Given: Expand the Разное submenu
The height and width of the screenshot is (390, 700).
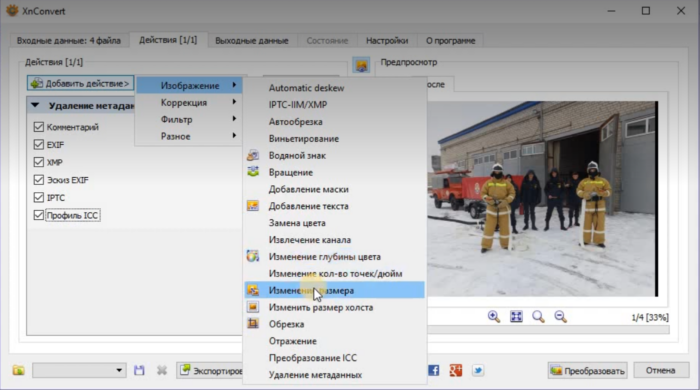Looking at the screenshot, I should coord(189,136).
